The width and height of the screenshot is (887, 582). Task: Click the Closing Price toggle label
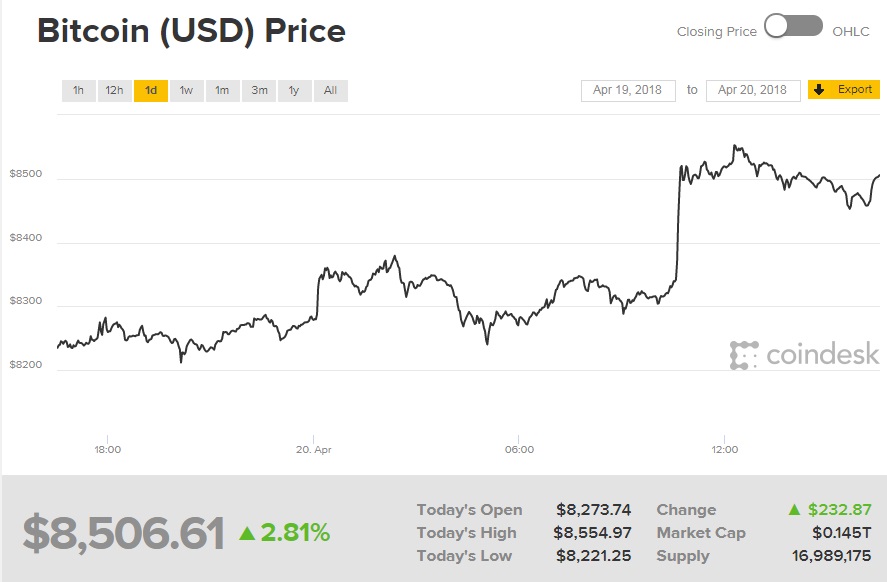pos(716,31)
